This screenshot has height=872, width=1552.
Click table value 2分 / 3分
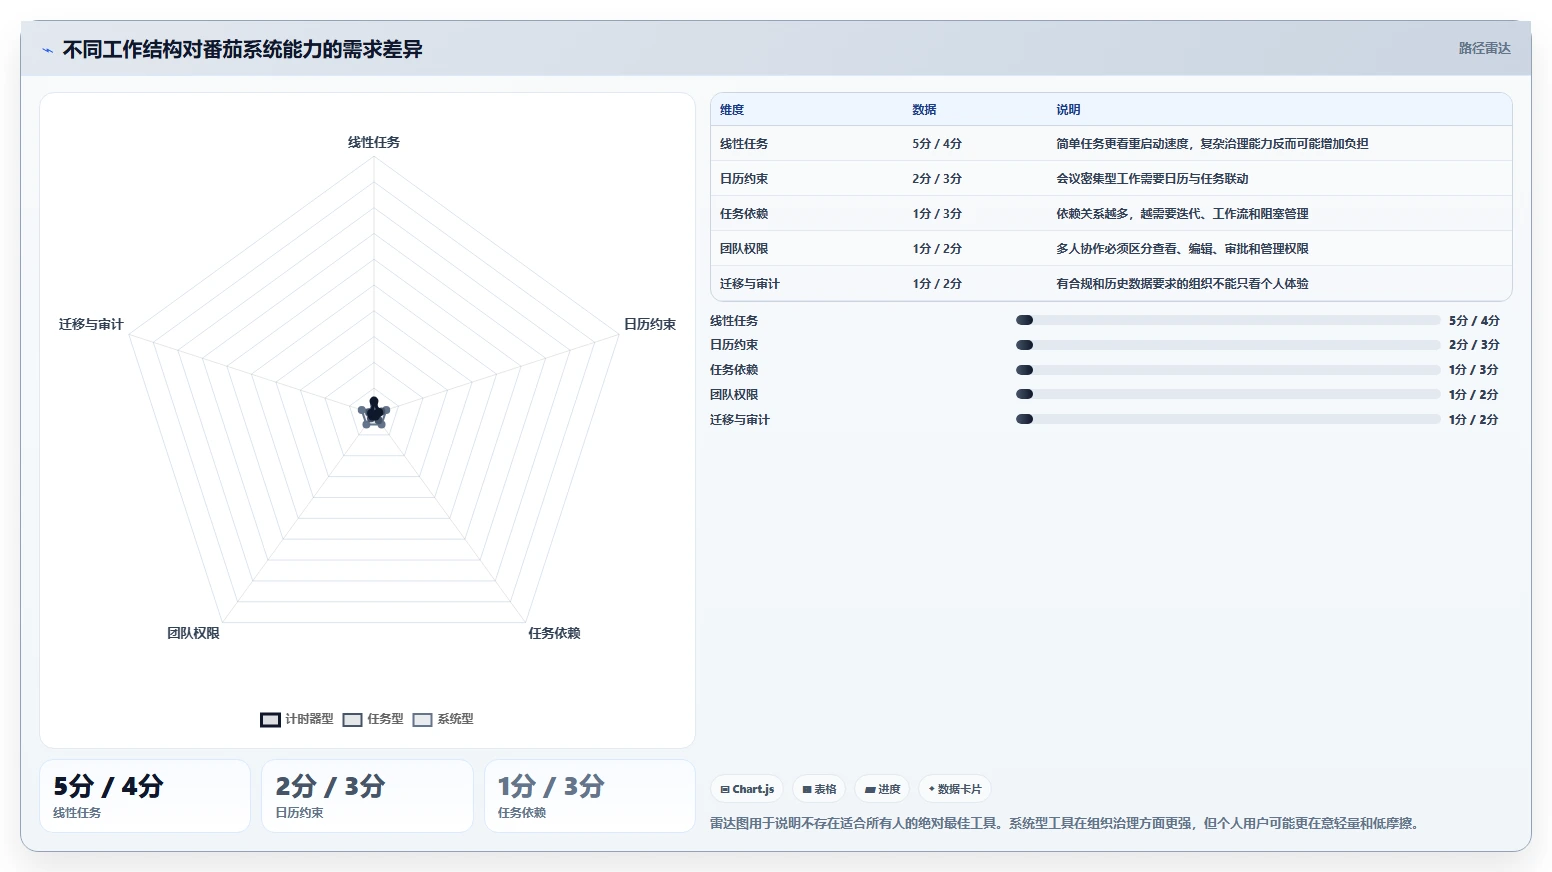click(x=937, y=179)
